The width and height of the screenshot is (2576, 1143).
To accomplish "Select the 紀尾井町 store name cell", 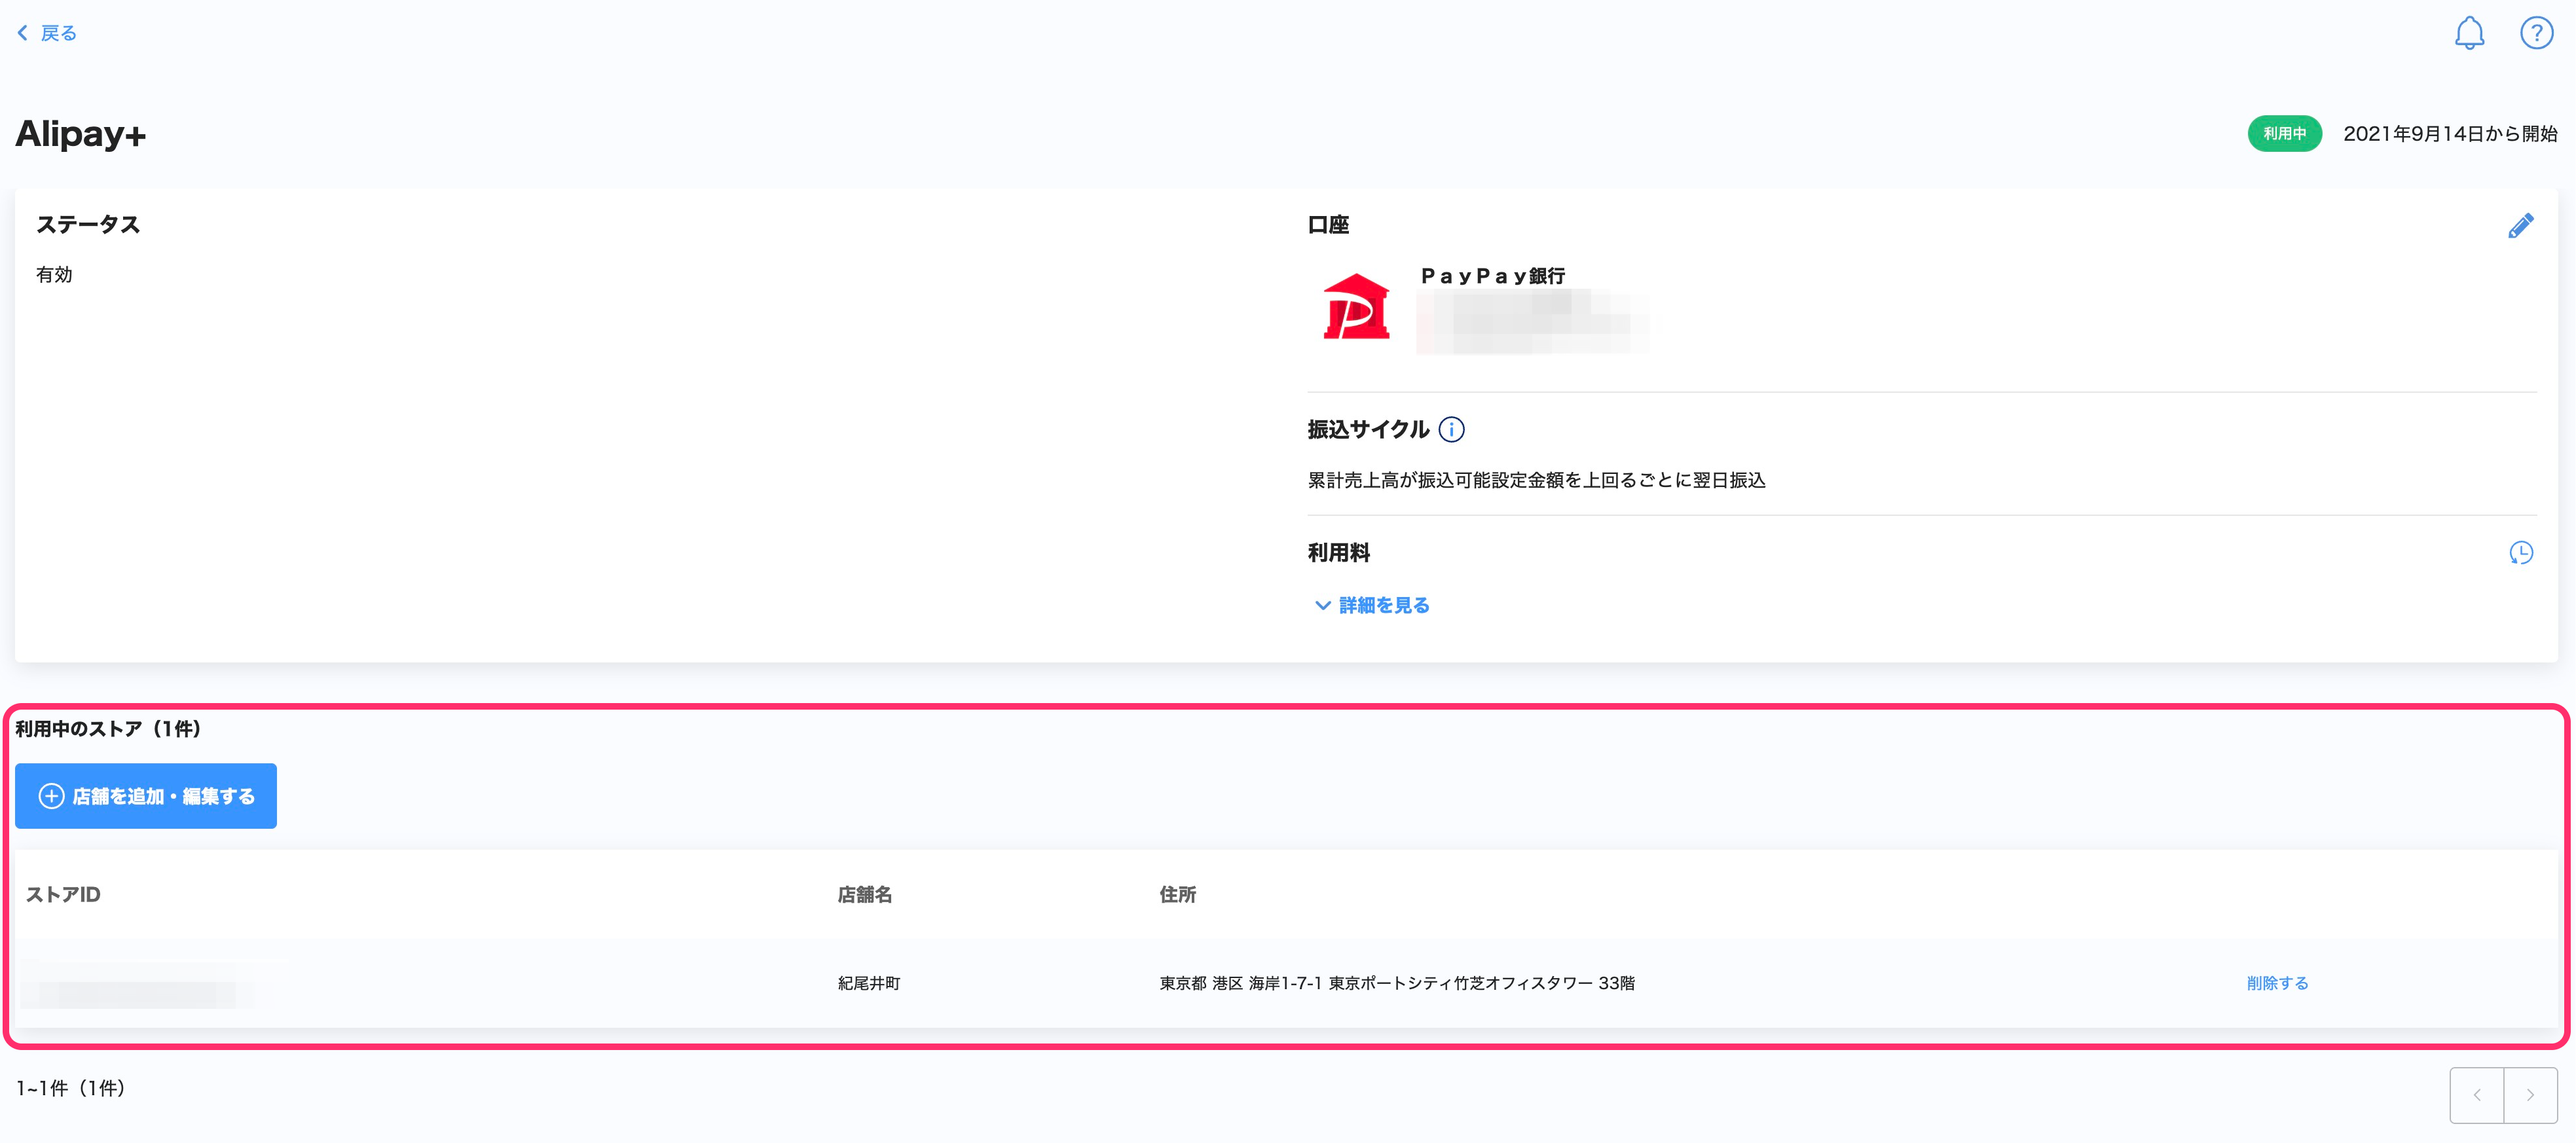I will pyautogui.click(x=868, y=983).
